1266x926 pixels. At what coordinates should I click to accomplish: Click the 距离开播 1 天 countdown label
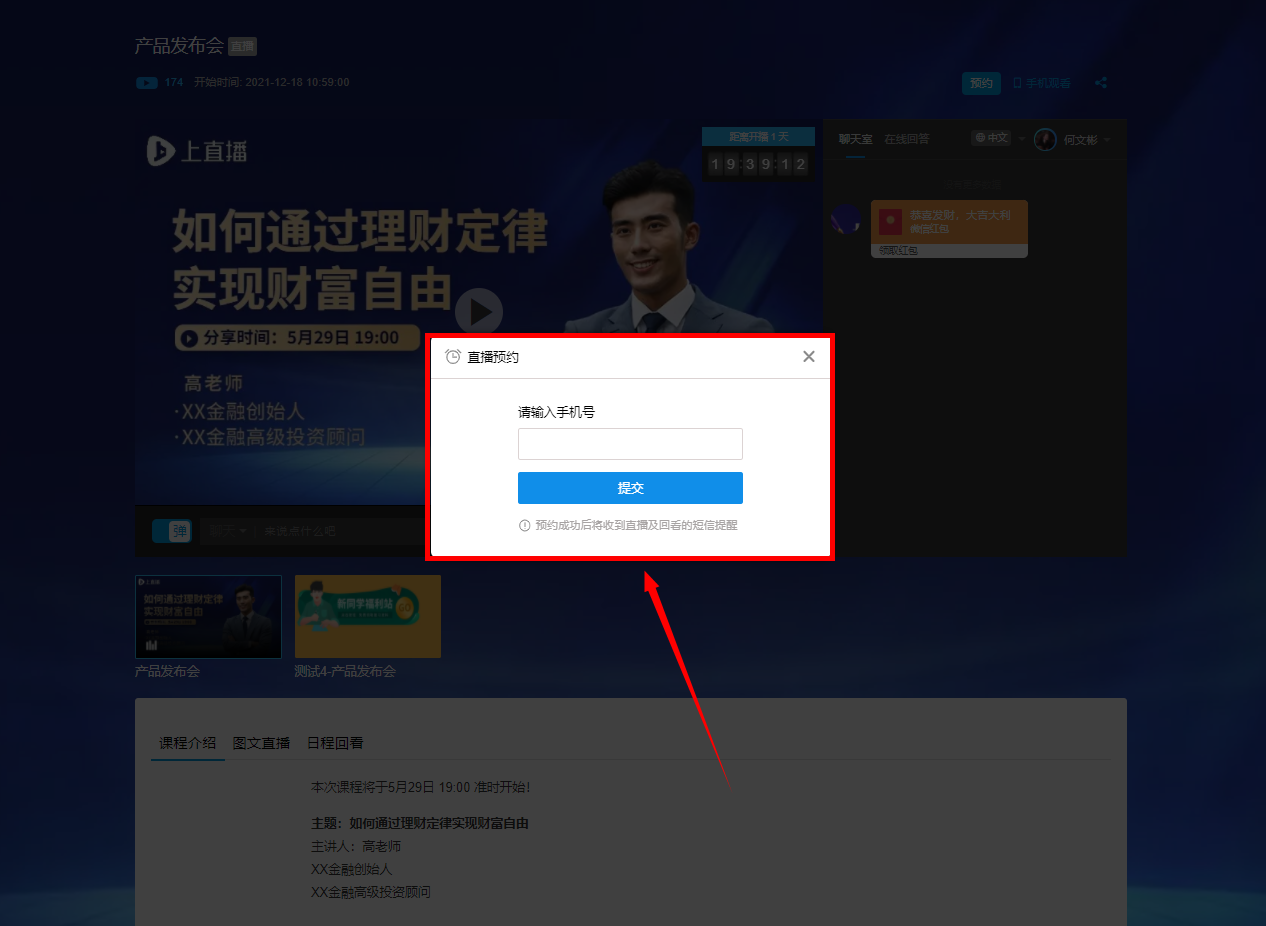click(x=758, y=137)
